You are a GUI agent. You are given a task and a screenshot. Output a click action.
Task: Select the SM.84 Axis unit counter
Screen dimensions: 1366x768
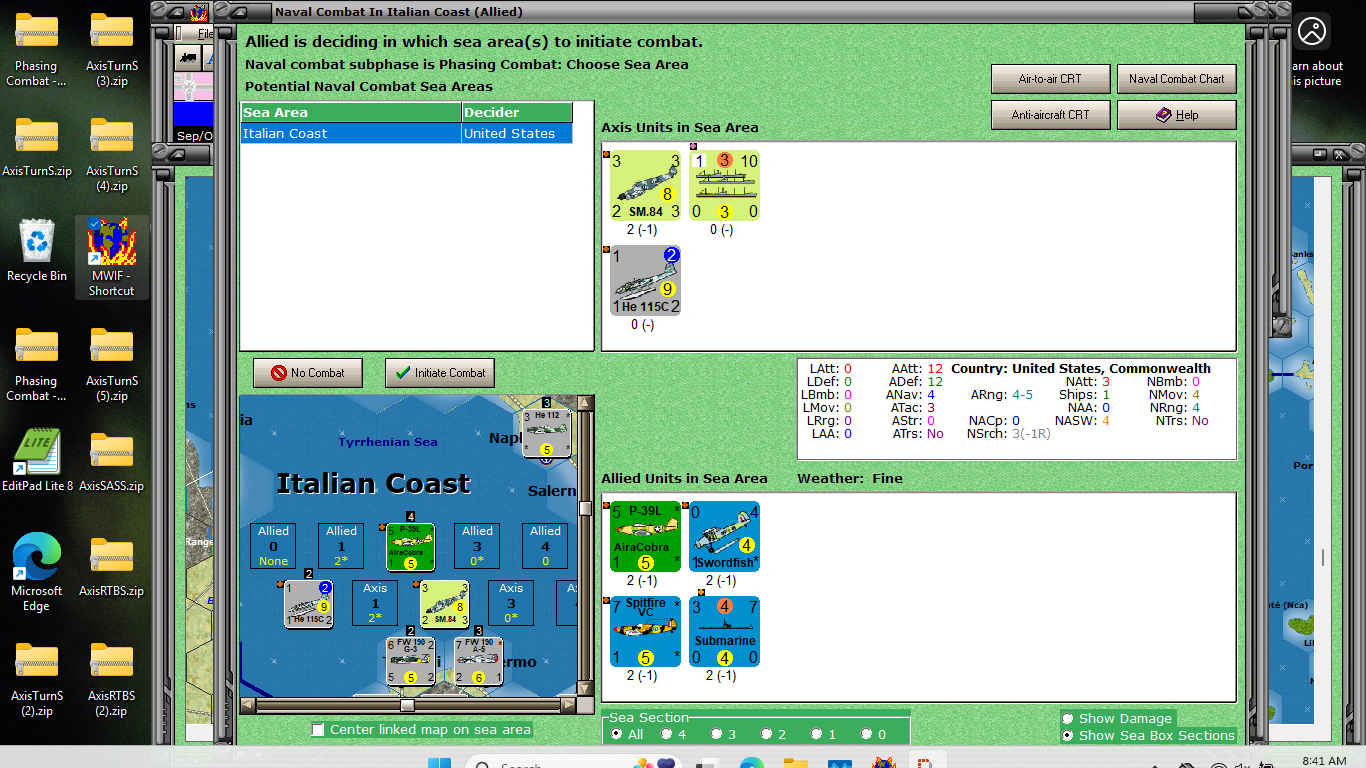point(645,185)
